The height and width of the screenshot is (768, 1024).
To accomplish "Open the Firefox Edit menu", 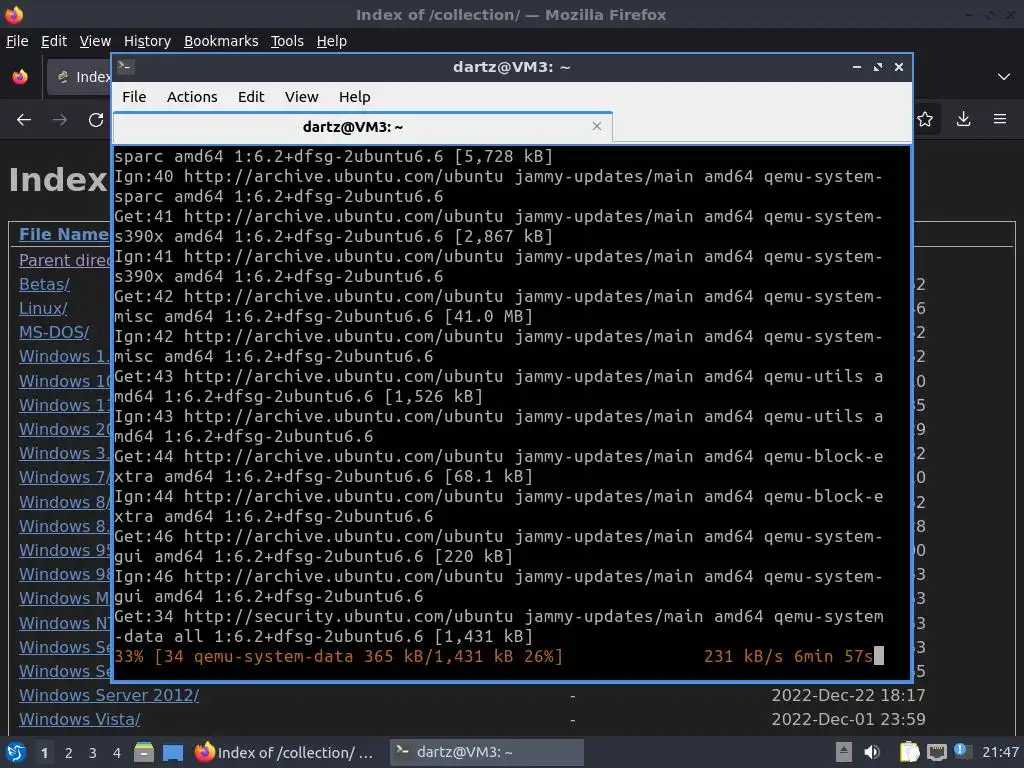I will point(54,41).
